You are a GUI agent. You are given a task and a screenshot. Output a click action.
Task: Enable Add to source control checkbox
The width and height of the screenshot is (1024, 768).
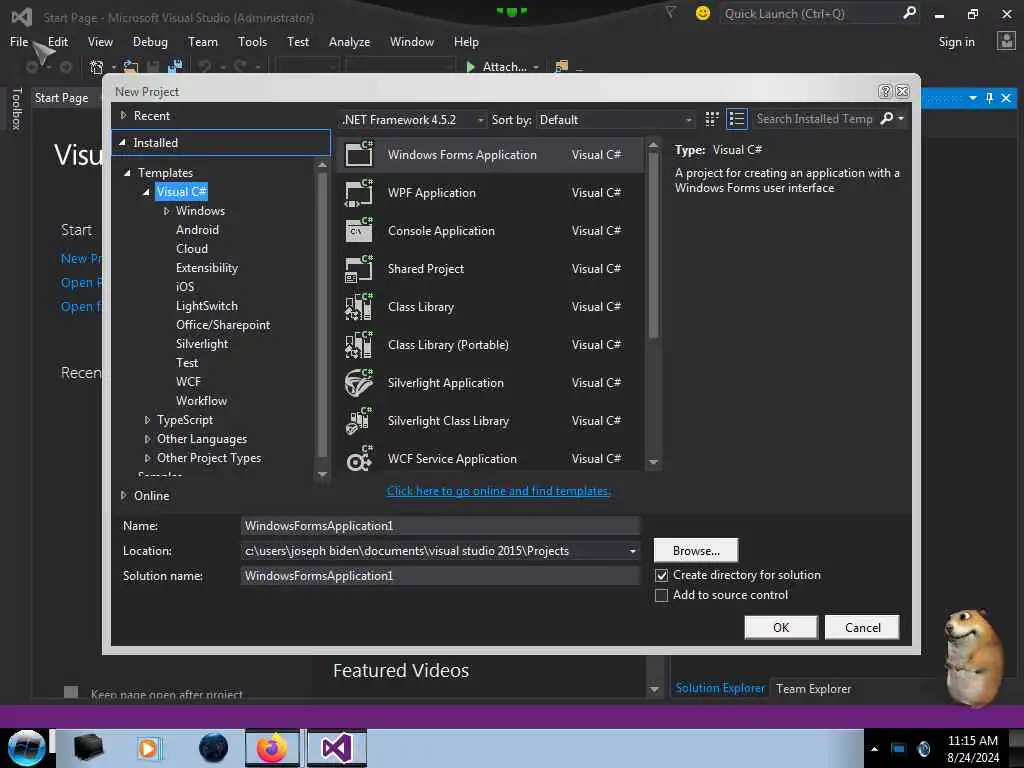(x=662, y=596)
